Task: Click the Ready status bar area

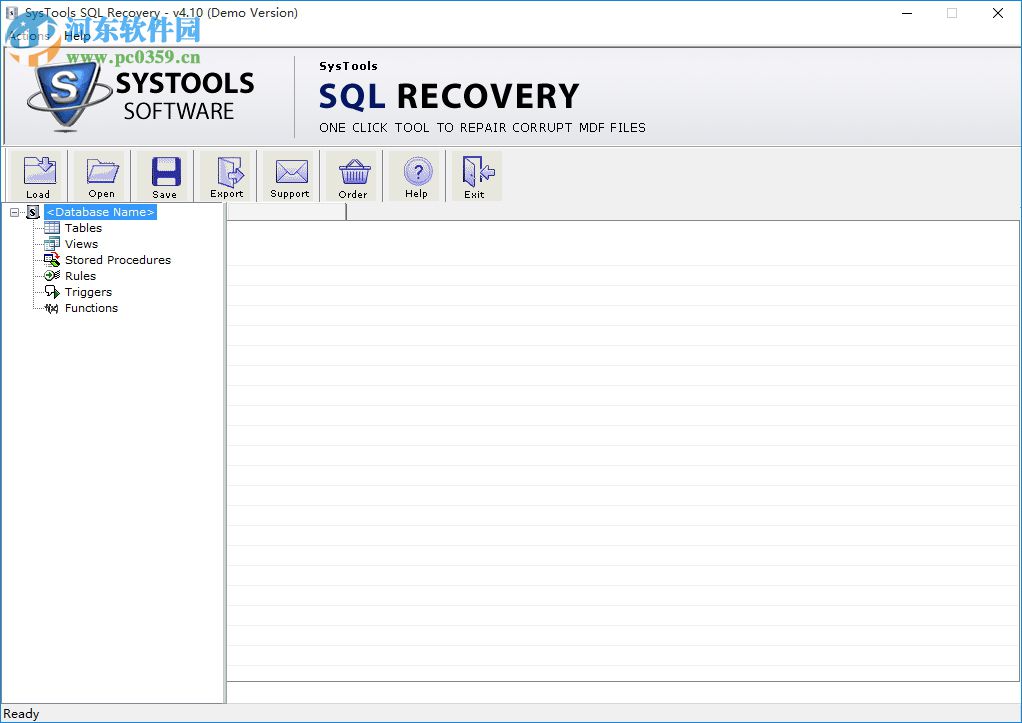Action: point(21,713)
